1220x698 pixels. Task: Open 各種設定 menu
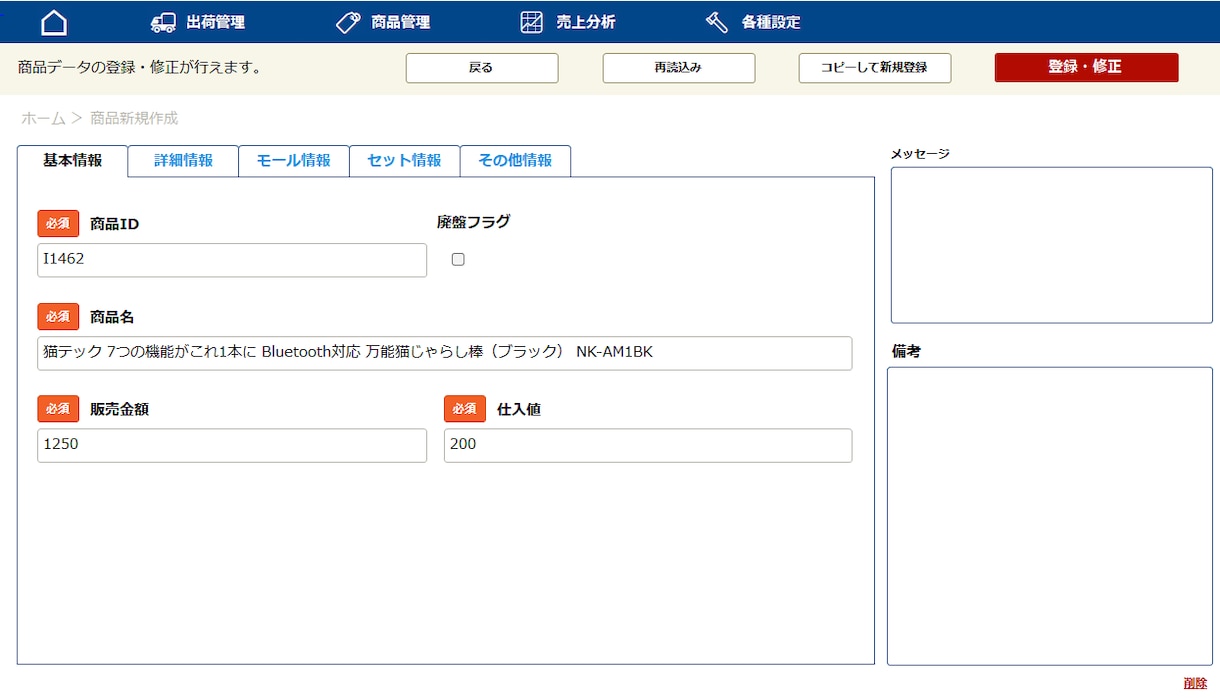(770, 22)
